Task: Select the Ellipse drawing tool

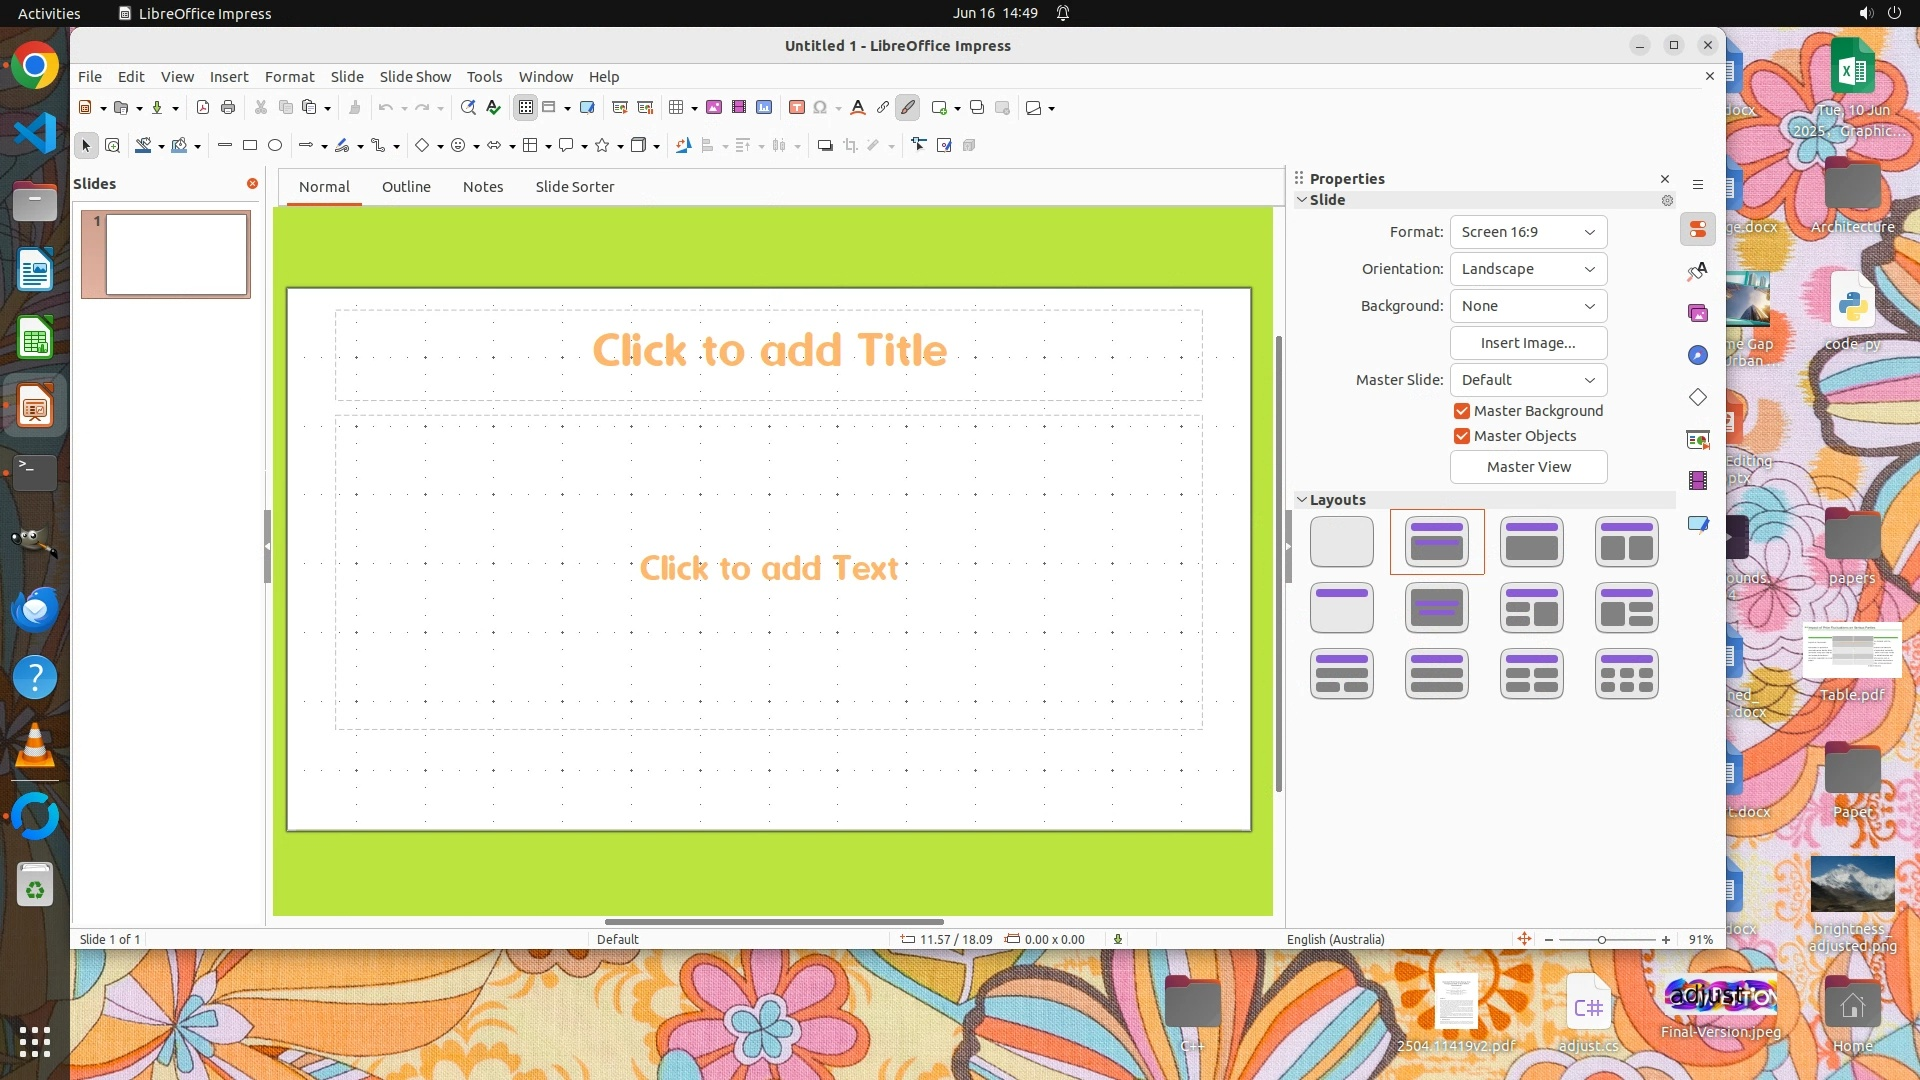Action: pyautogui.click(x=275, y=146)
